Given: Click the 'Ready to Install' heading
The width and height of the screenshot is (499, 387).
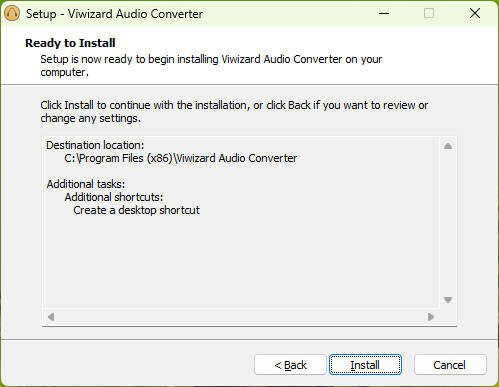Looking at the screenshot, I should [70, 43].
